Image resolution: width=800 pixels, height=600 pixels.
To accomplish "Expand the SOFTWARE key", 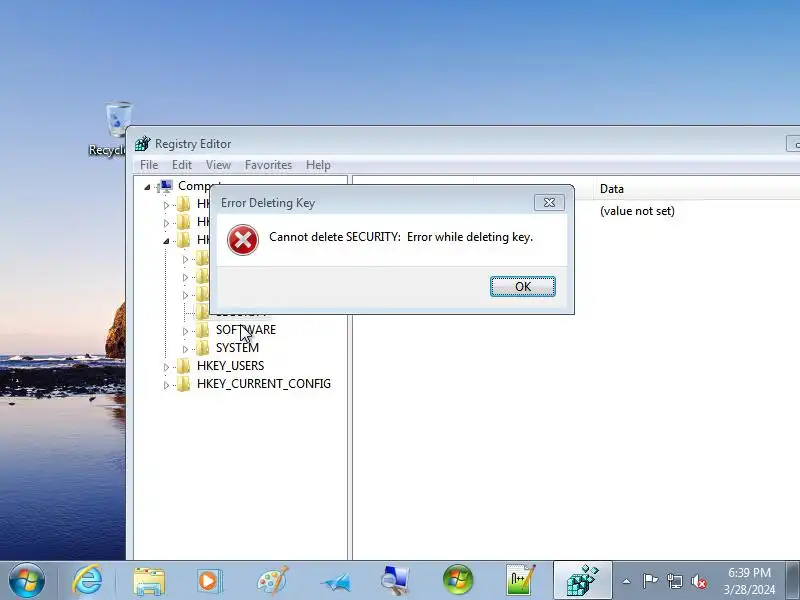I will pyautogui.click(x=185, y=331).
